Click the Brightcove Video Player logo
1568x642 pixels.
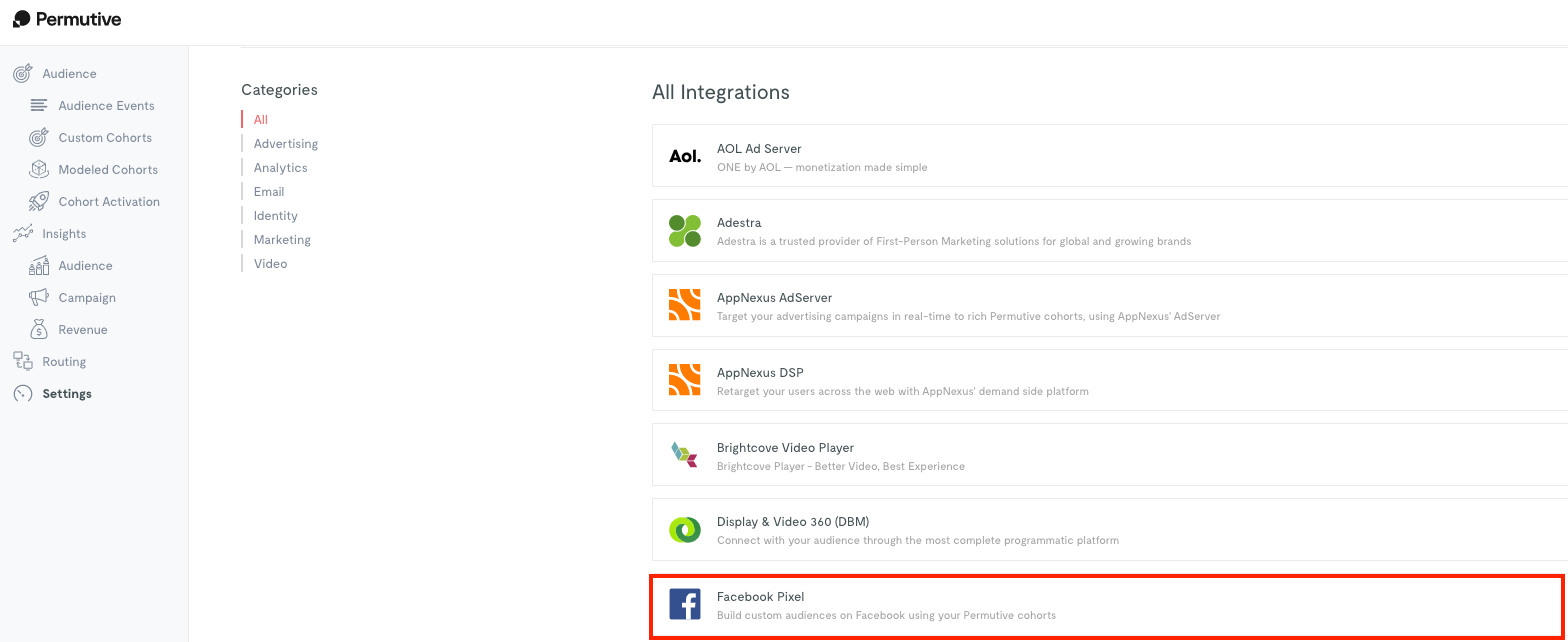coord(685,455)
